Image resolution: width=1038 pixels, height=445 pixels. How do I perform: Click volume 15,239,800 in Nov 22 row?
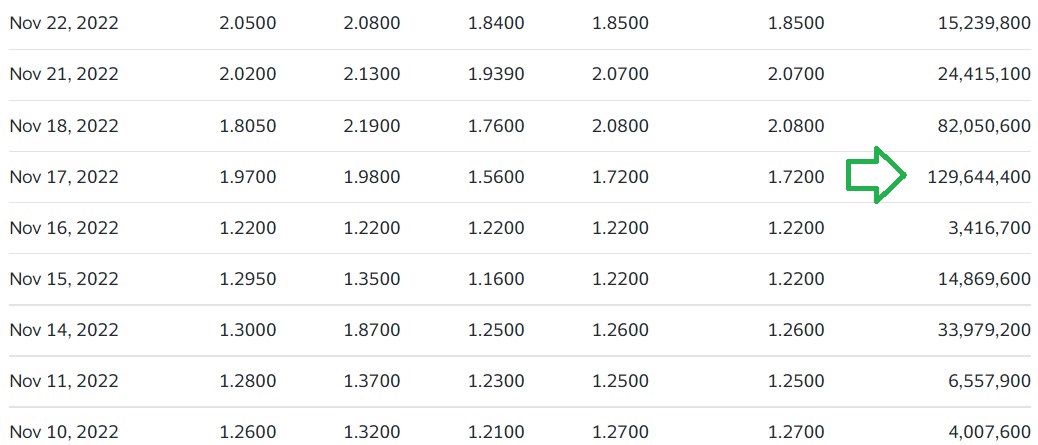pyautogui.click(x=984, y=23)
